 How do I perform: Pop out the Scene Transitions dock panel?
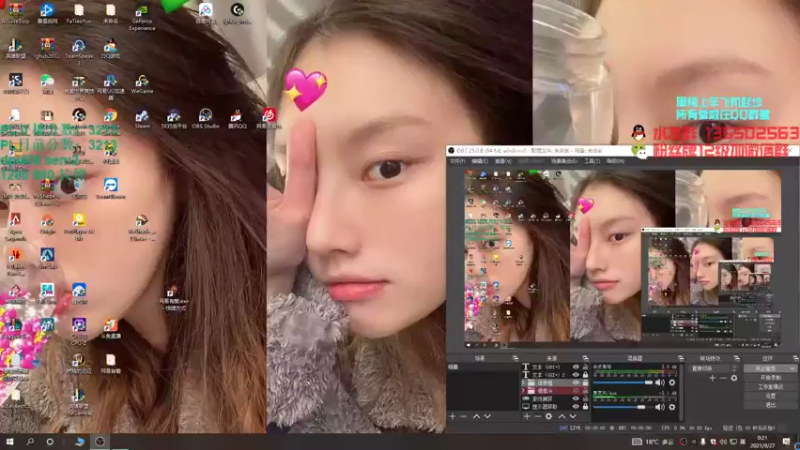click(x=736, y=358)
